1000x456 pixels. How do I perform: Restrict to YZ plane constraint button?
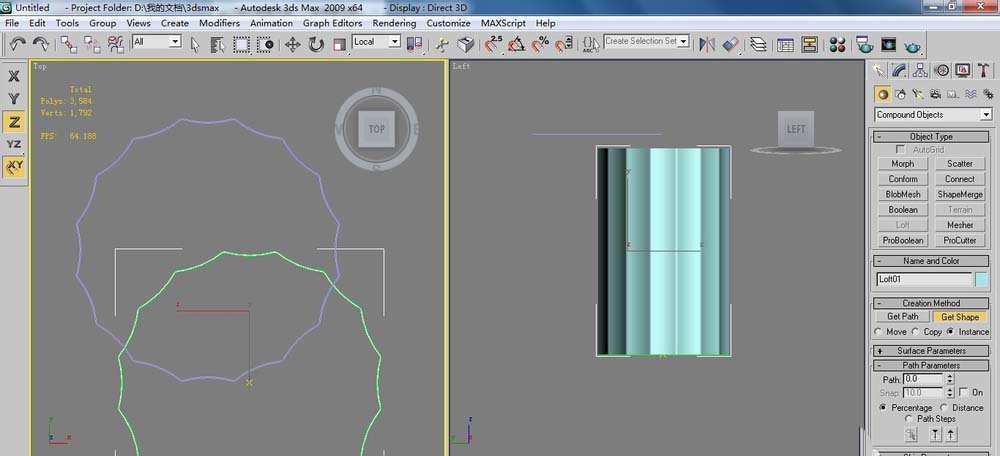14,145
